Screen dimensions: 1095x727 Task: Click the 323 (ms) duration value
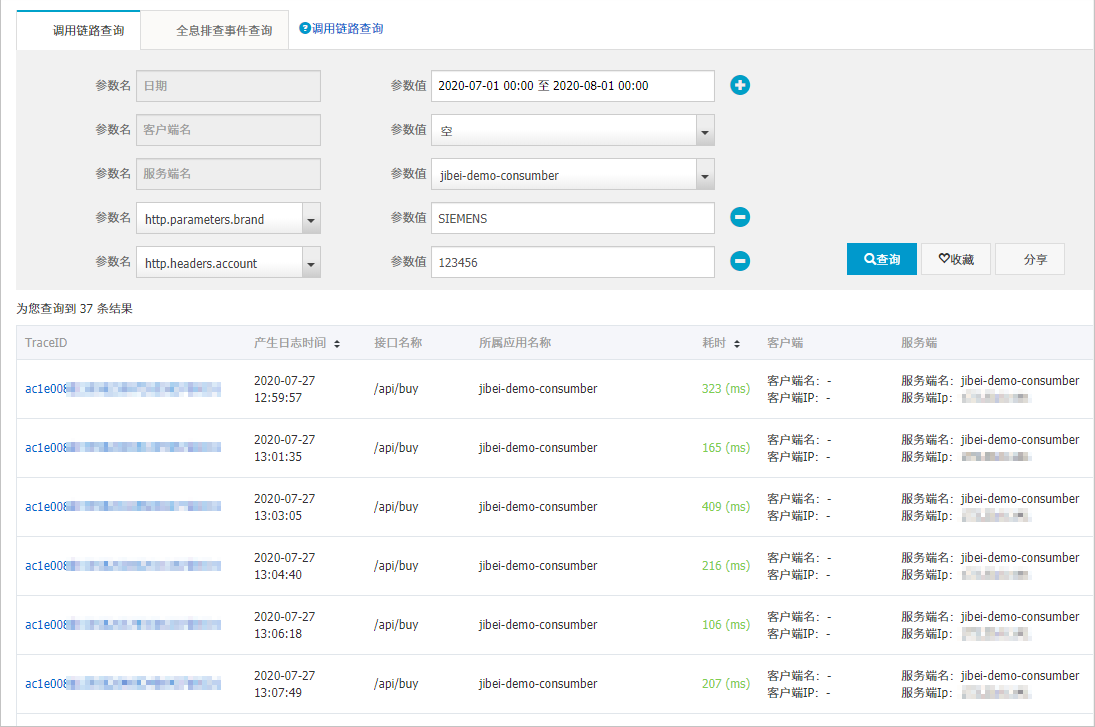click(x=726, y=389)
